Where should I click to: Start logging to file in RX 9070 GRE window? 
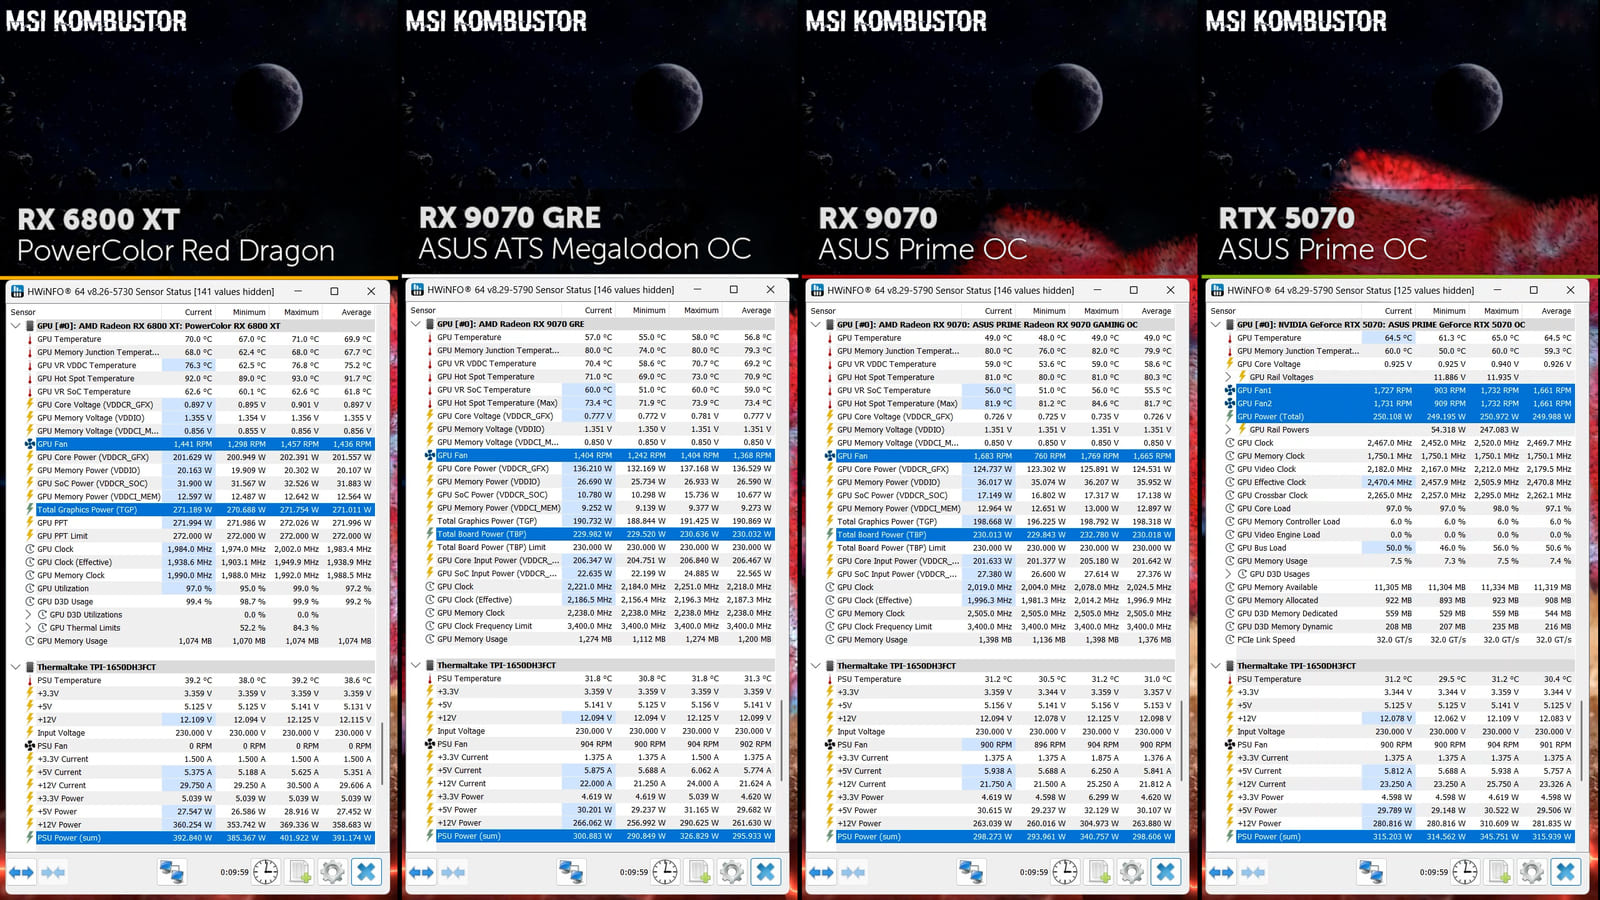tap(699, 872)
